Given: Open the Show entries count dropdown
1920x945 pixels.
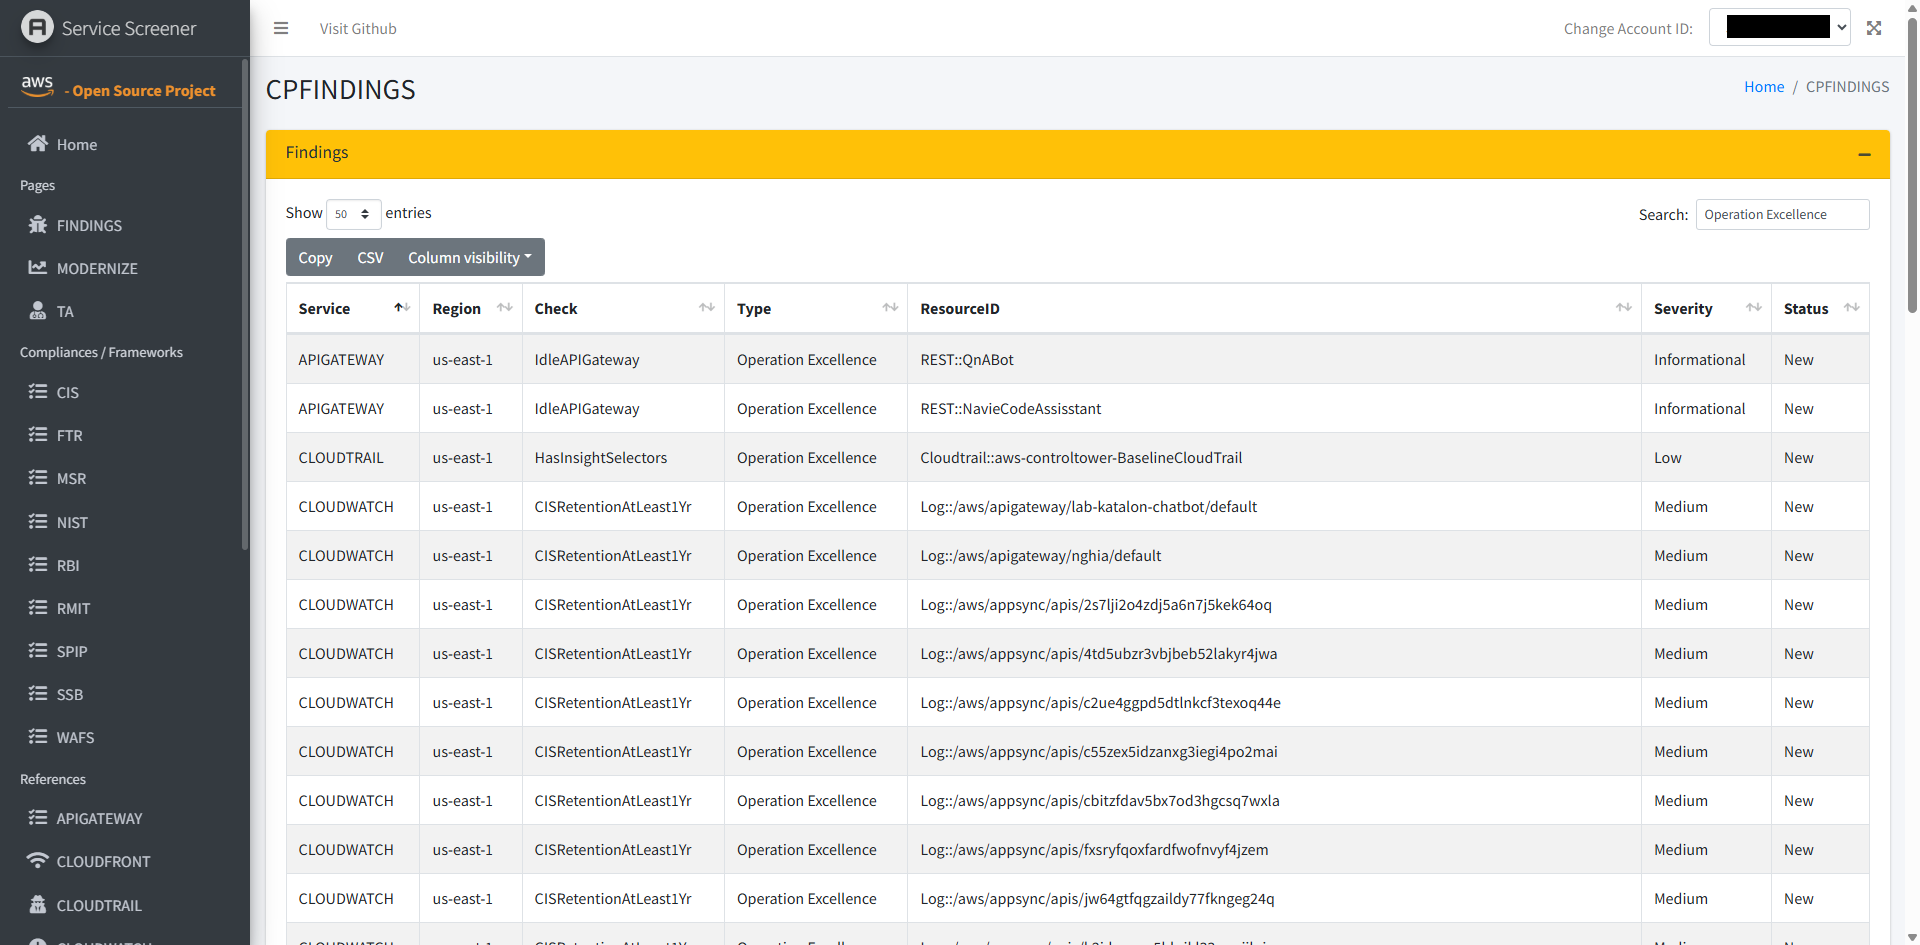Looking at the screenshot, I should (x=353, y=214).
